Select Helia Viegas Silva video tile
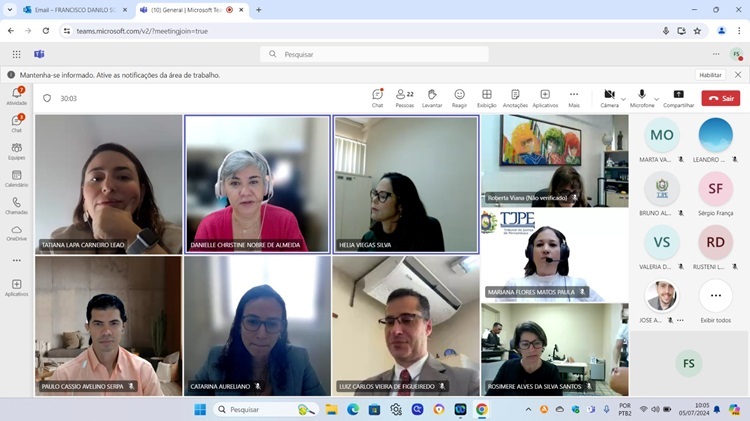 406,184
